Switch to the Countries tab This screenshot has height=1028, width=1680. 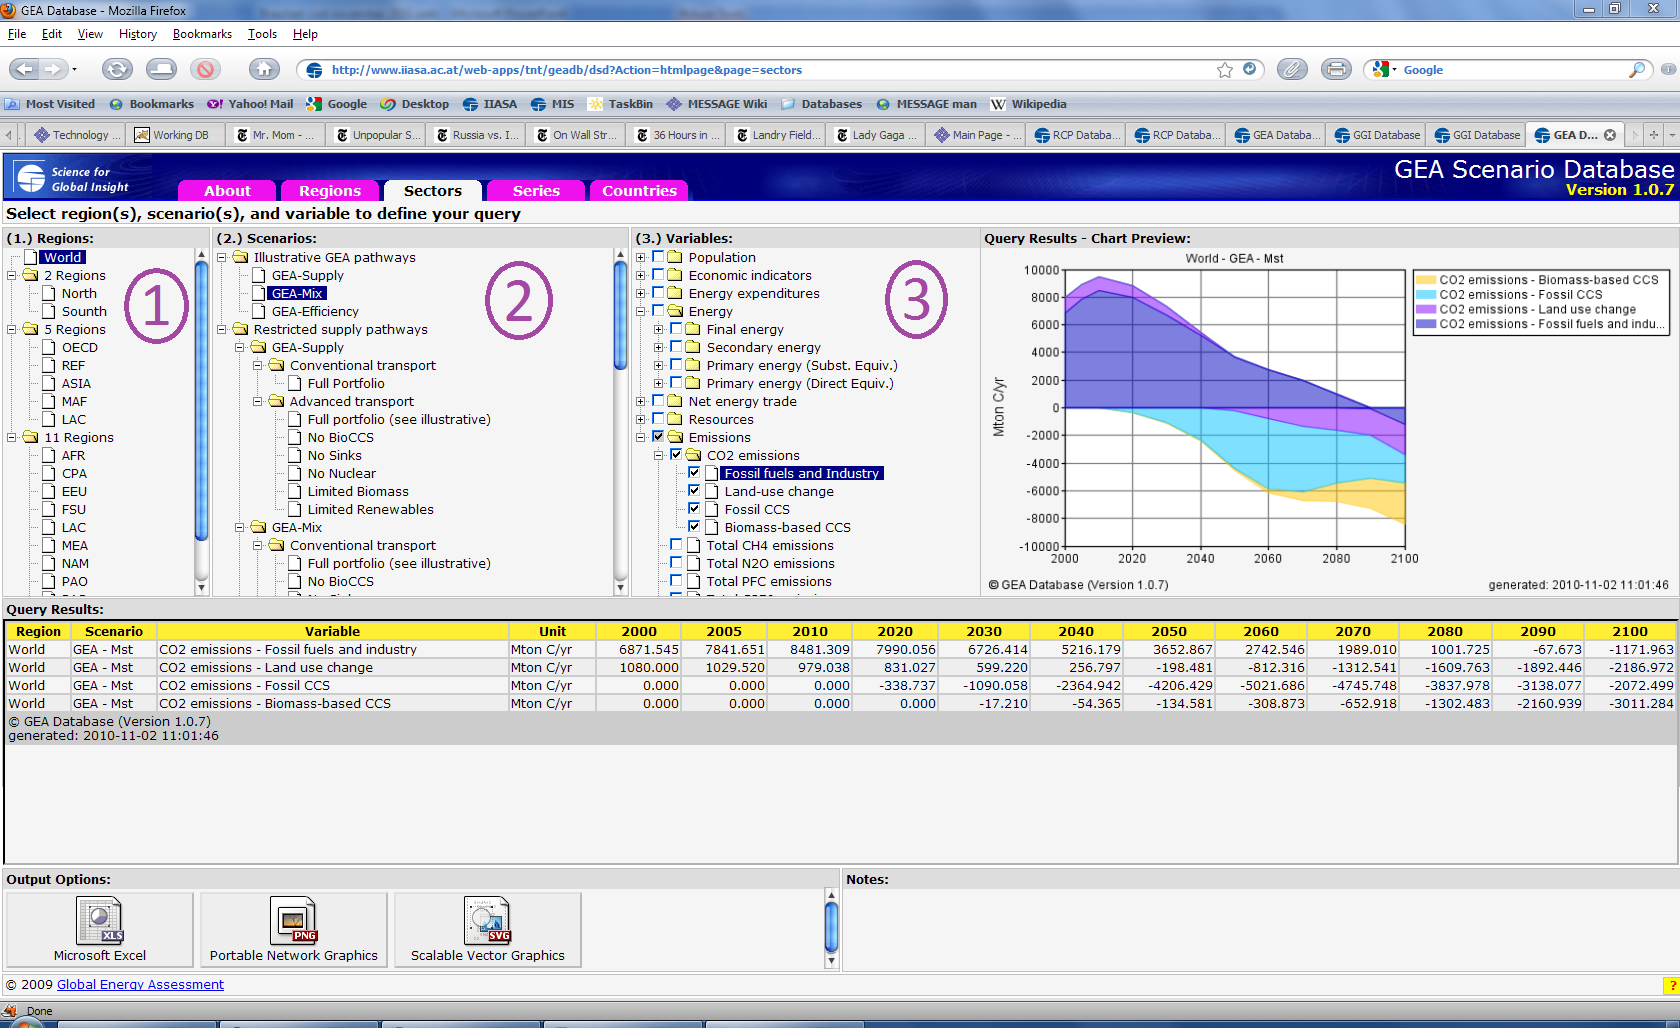click(x=639, y=190)
